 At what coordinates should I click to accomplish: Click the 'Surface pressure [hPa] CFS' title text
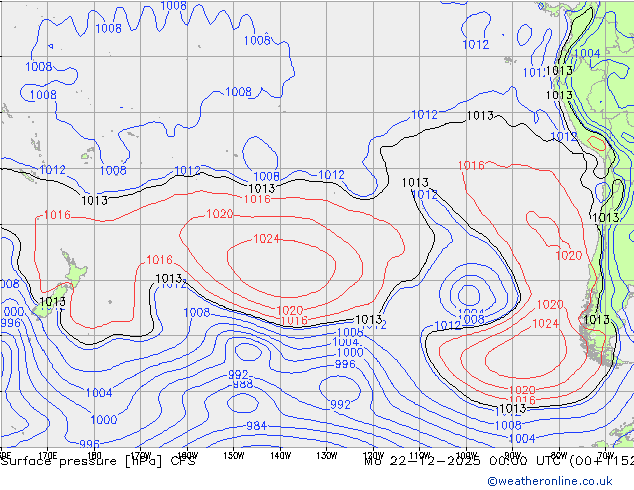pos(98,461)
